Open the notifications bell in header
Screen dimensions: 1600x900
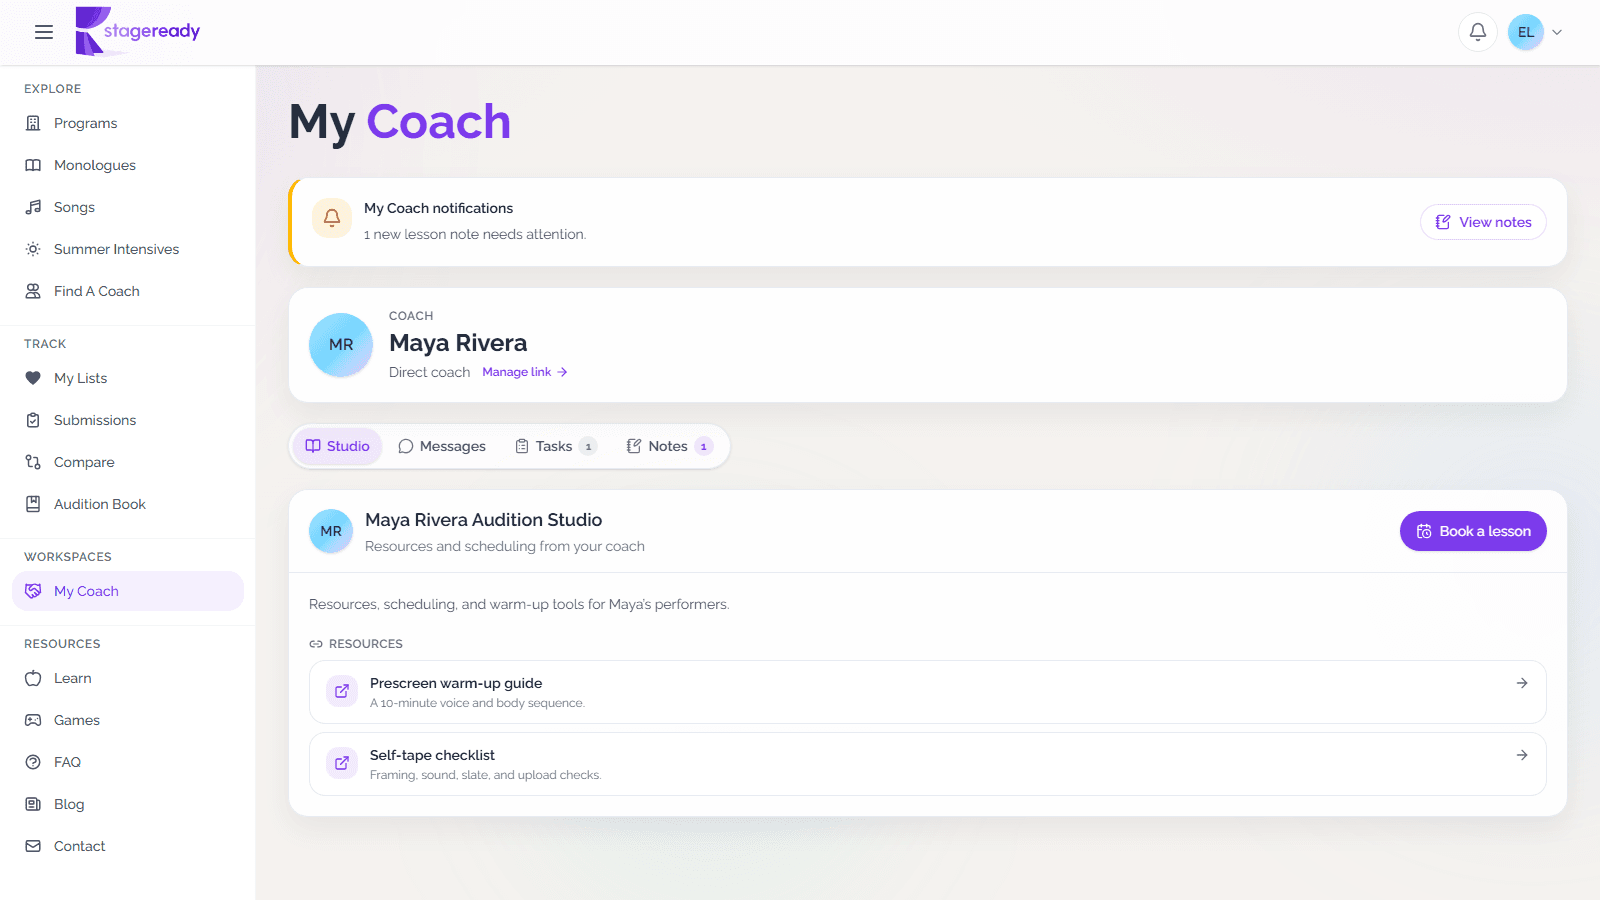[1478, 32]
